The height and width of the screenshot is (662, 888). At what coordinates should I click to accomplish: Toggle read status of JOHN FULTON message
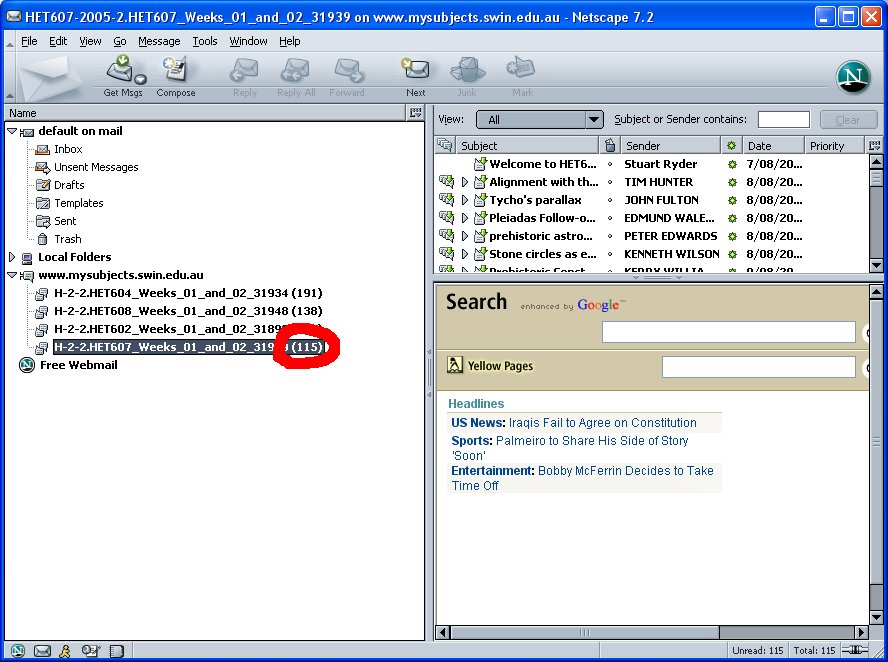[732, 200]
